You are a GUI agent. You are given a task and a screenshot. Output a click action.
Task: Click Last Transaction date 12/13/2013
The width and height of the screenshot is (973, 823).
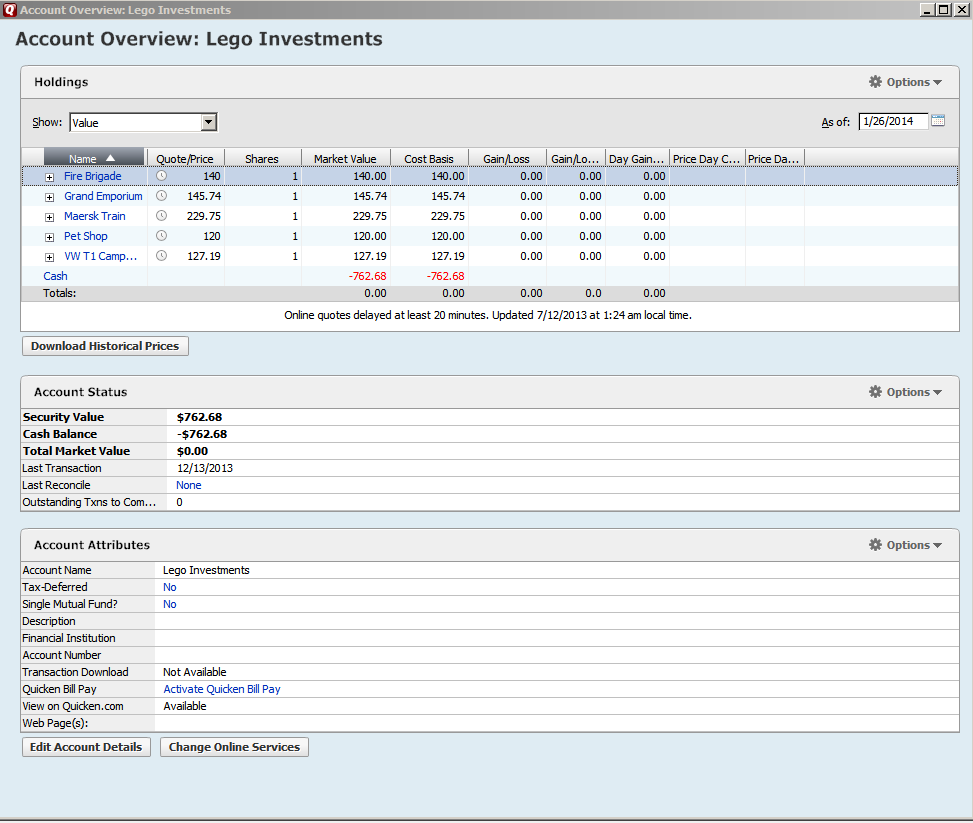click(205, 468)
